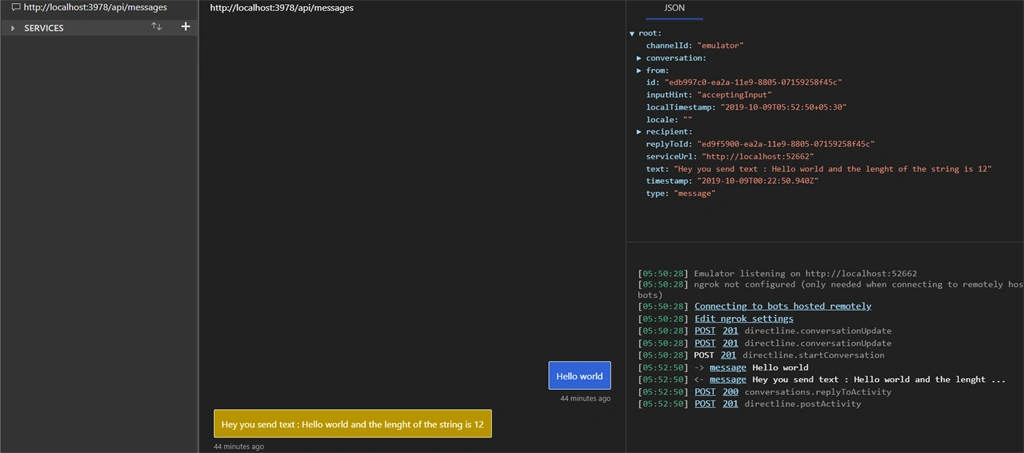Open Connecting to bots hosted remotely link
1024x453 pixels.
pos(782,306)
